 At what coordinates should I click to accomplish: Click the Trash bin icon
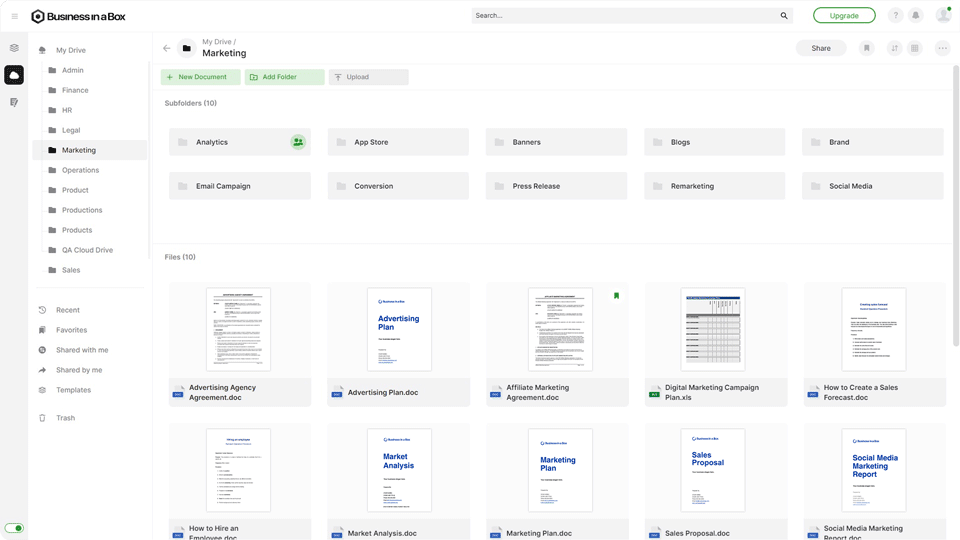[42, 418]
